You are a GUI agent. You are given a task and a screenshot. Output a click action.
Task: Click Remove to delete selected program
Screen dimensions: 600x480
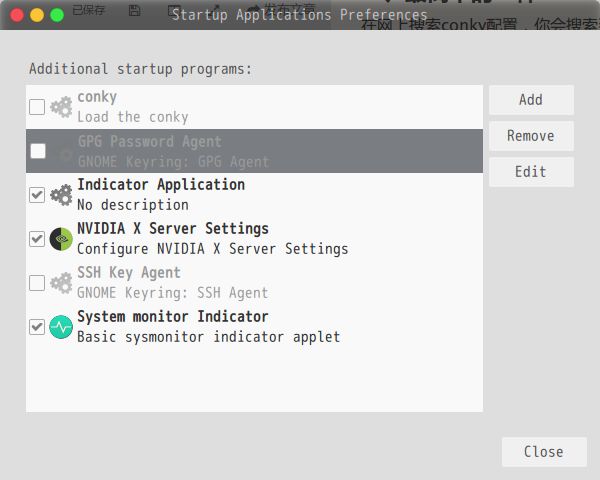531,136
